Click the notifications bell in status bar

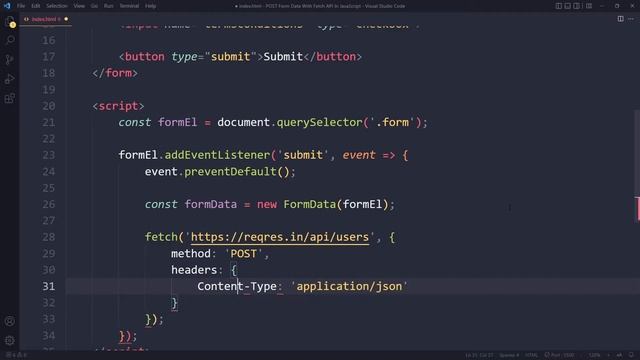pyautogui.click(x=631, y=355)
